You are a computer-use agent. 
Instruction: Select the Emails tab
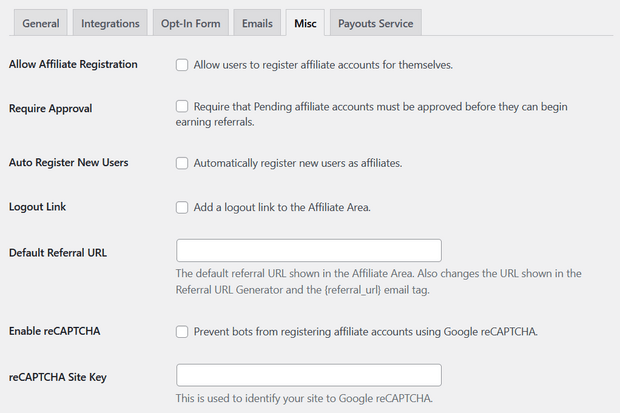[257, 23]
